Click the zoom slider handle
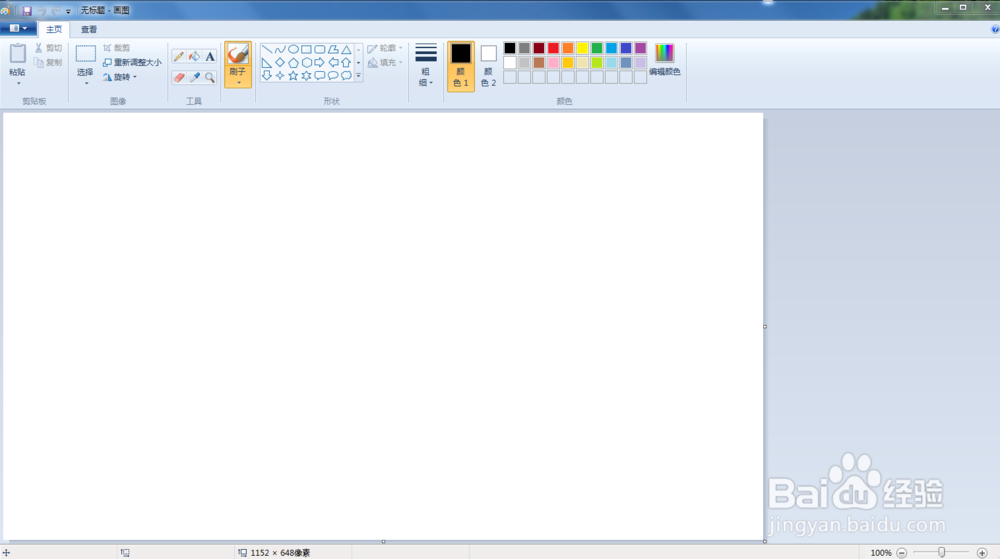1000x559 pixels. (941, 553)
